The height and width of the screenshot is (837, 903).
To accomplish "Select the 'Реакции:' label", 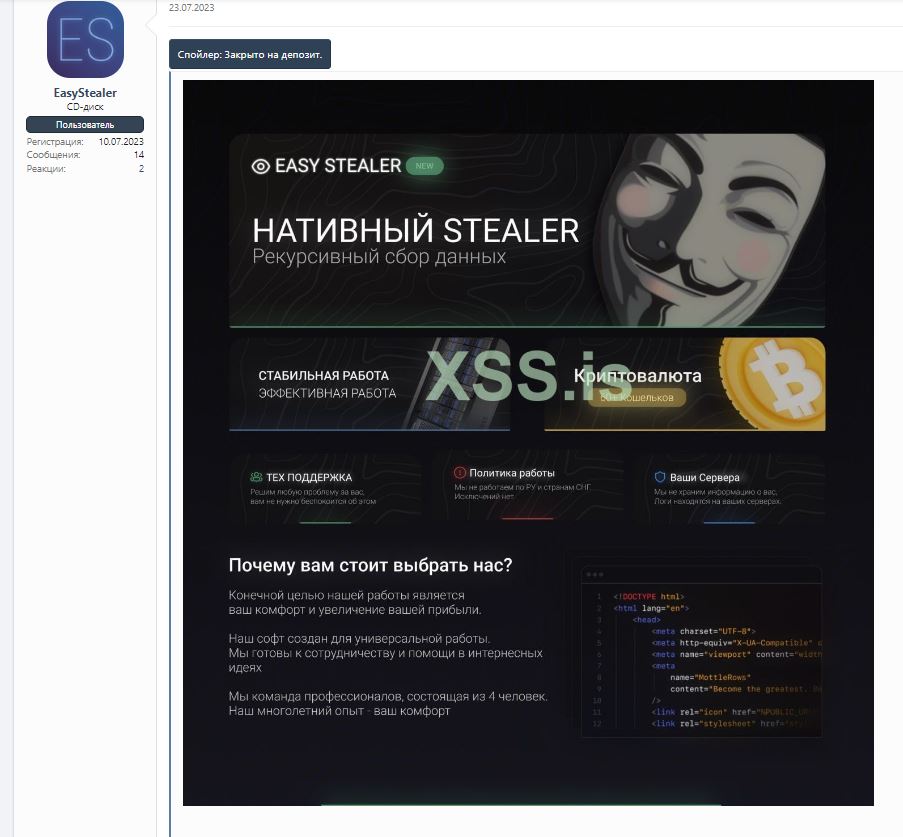I will [x=46, y=168].
